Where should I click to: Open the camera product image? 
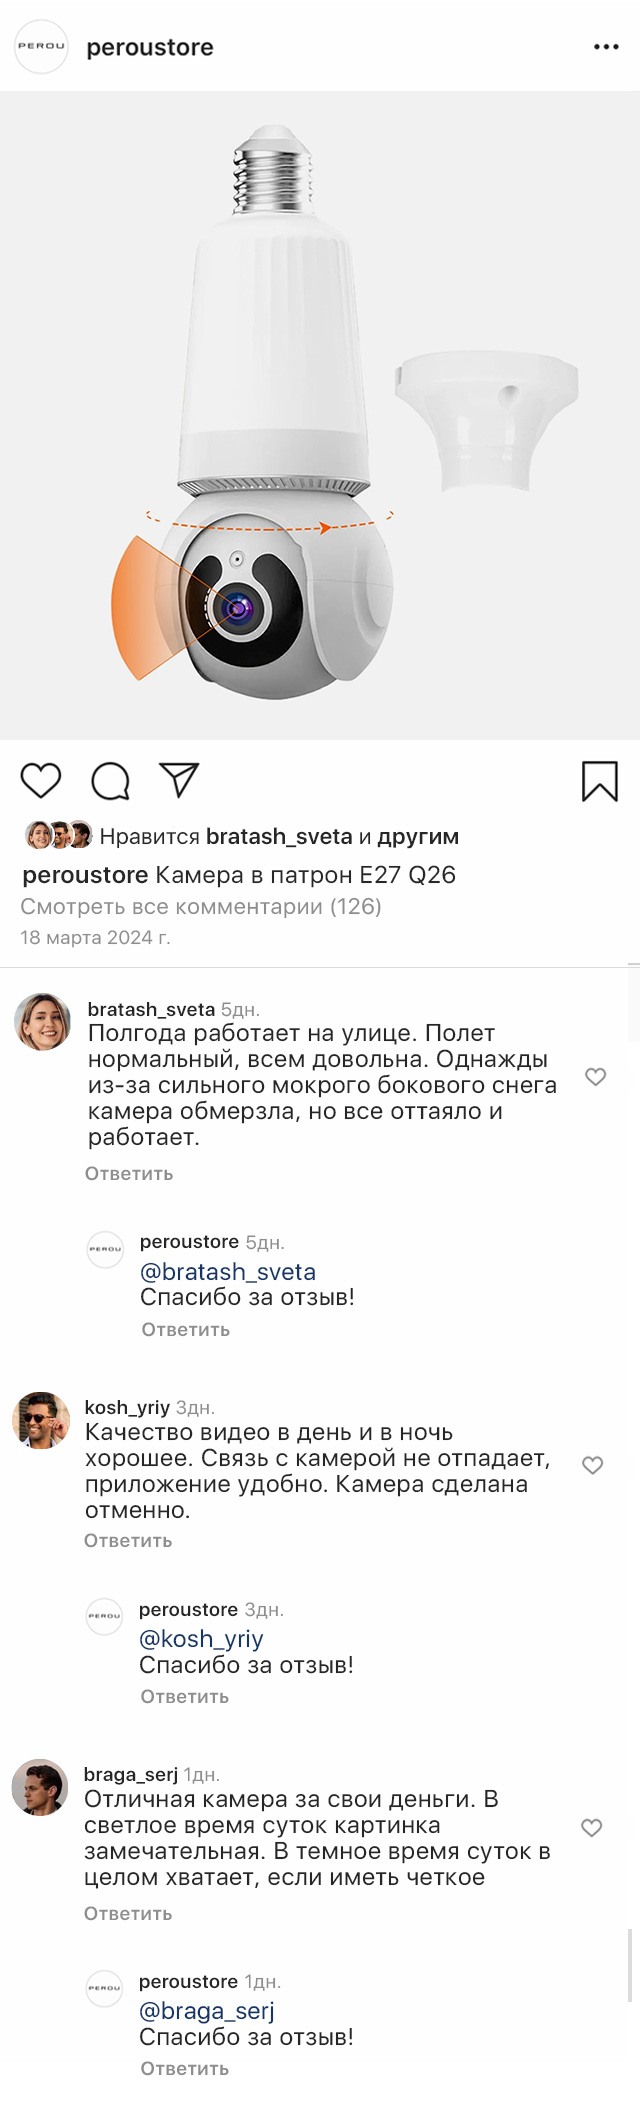coord(320,415)
